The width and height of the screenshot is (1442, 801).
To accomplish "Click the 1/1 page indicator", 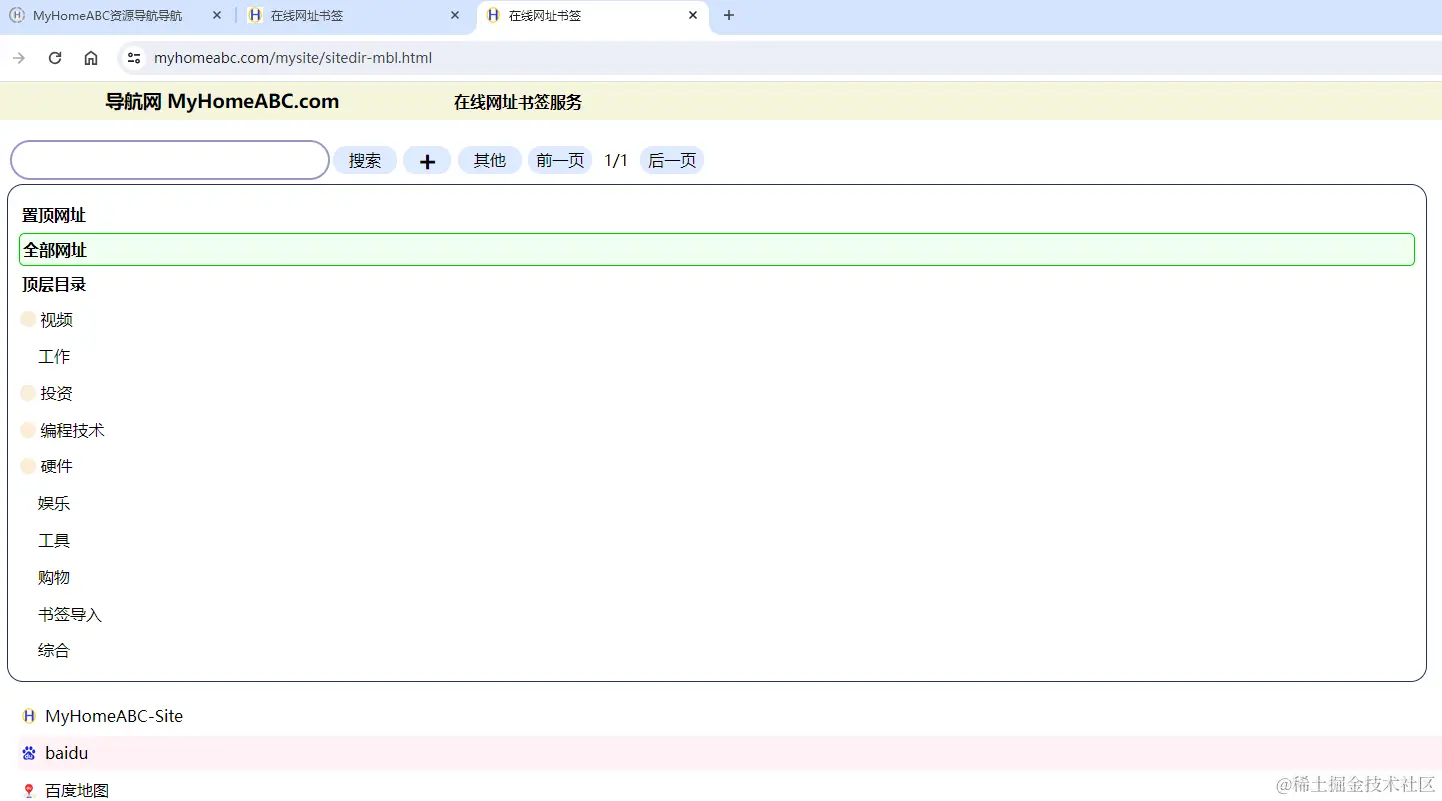I will click(x=616, y=160).
